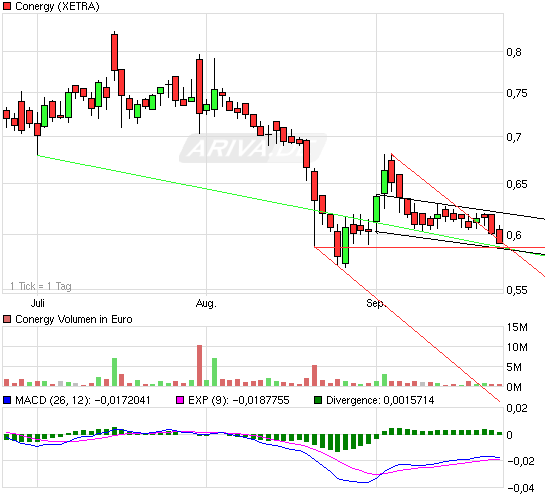545x496 pixels.
Task: Click the 0,75 price axis label
Action: 516,93
